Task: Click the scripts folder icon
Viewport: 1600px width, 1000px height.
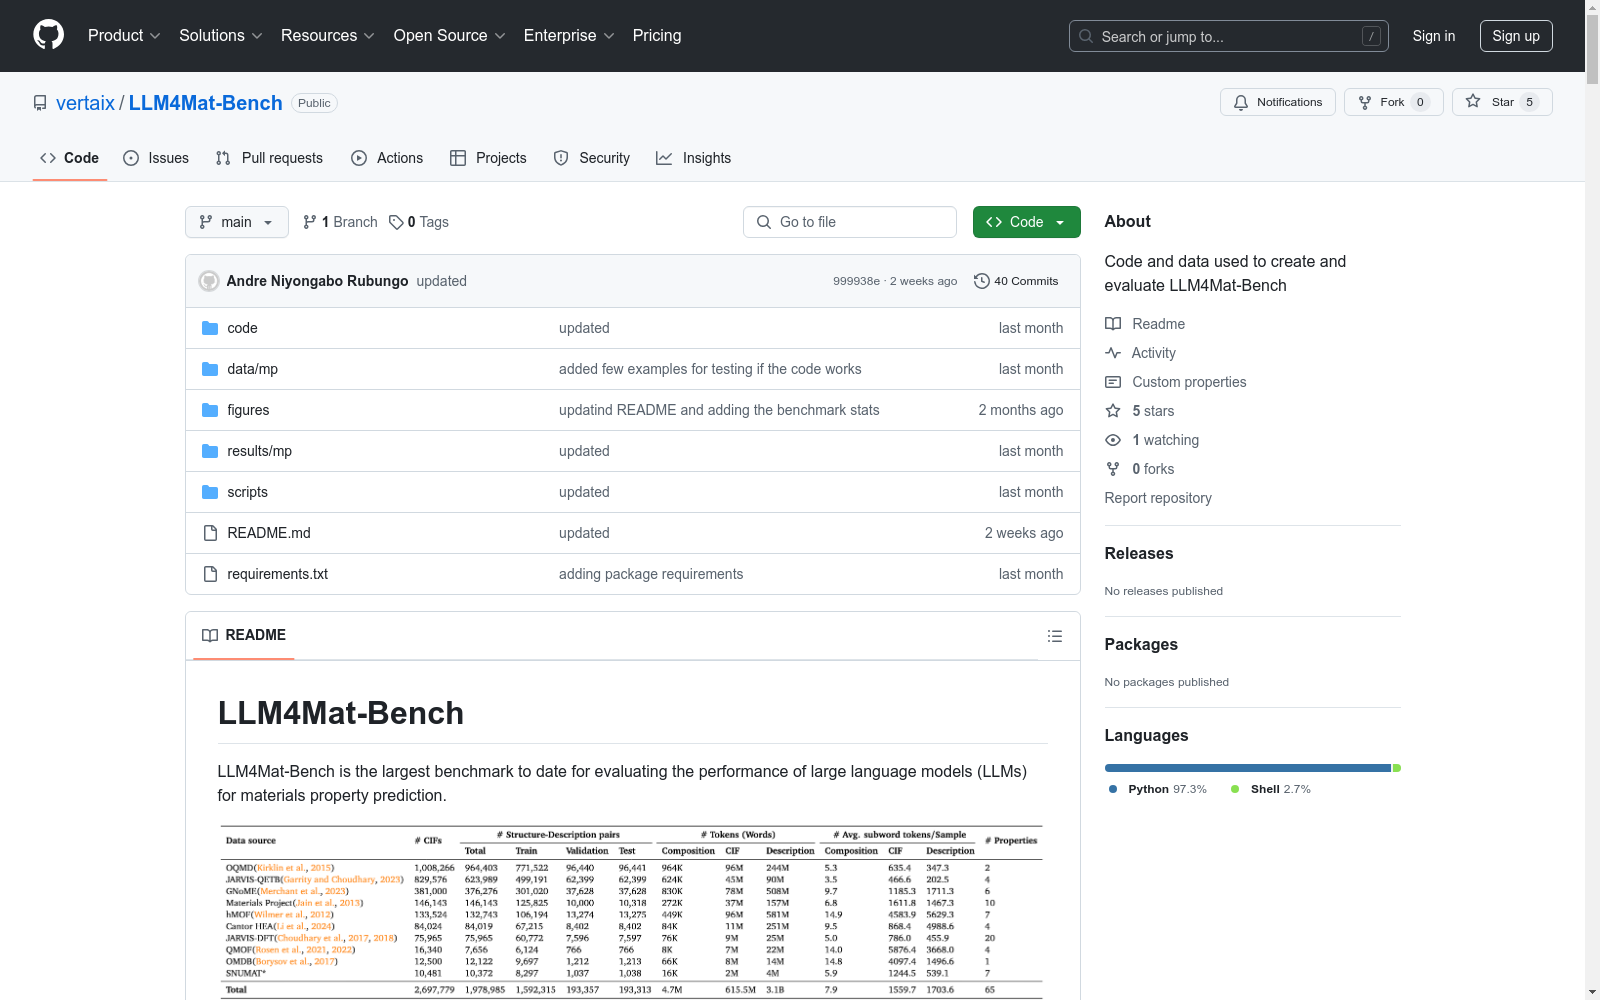Action: pyautogui.click(x=210, y=492)
